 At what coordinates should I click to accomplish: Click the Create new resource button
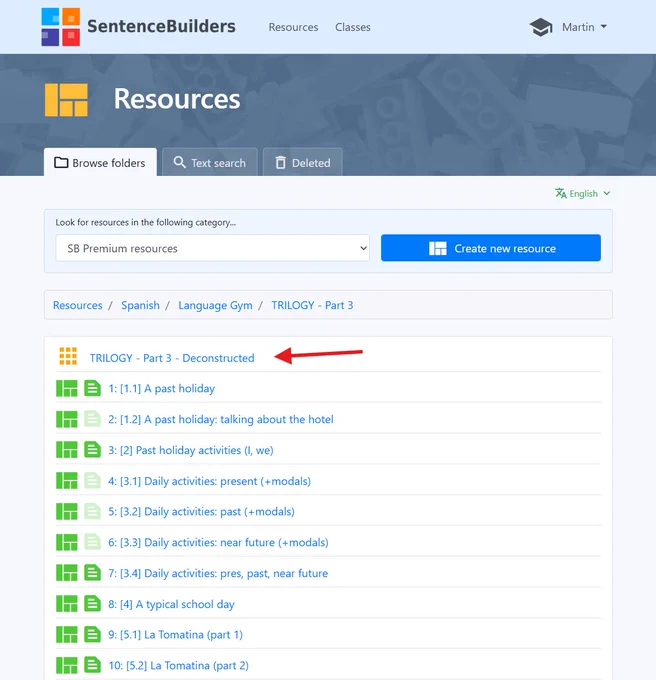point(491,248)
